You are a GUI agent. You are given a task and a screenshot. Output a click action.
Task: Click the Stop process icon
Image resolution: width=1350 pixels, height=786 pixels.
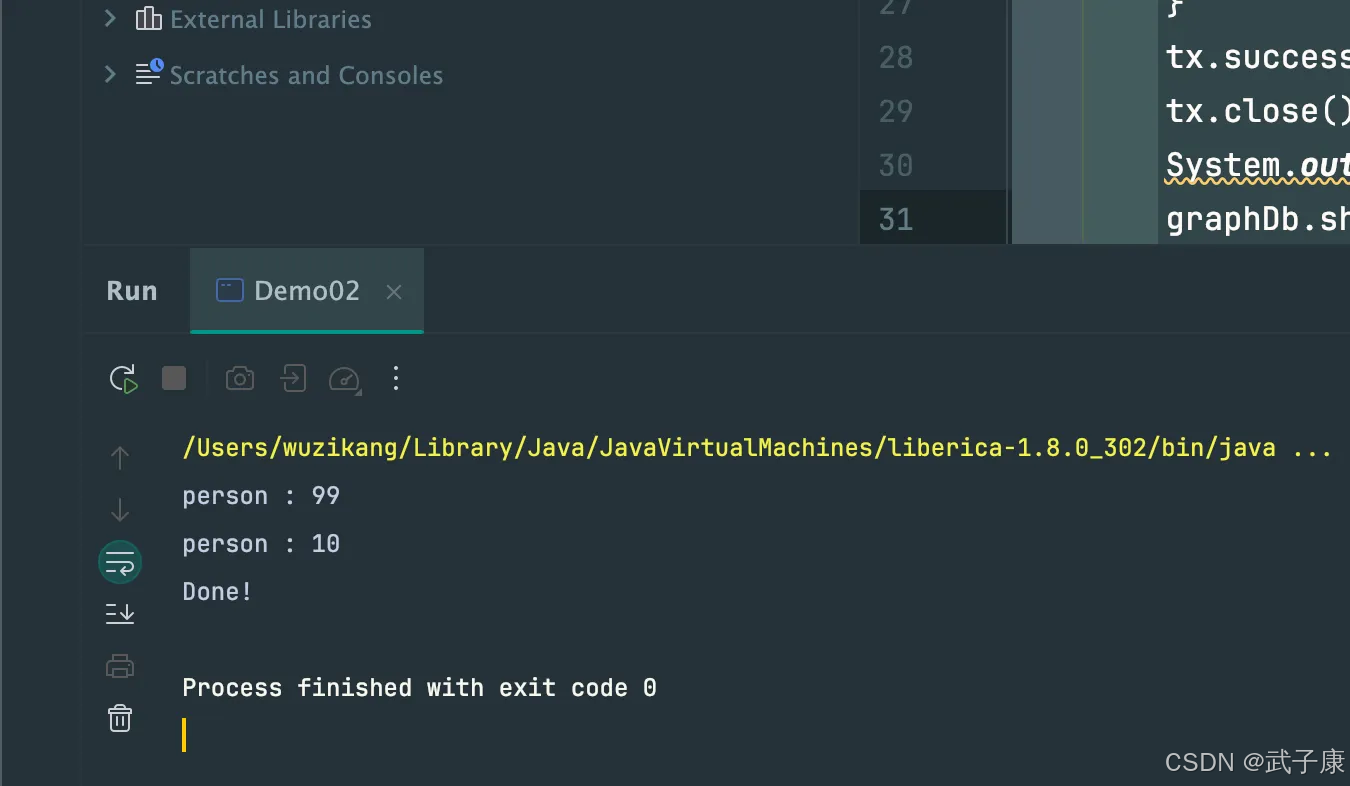pos(174,378)
